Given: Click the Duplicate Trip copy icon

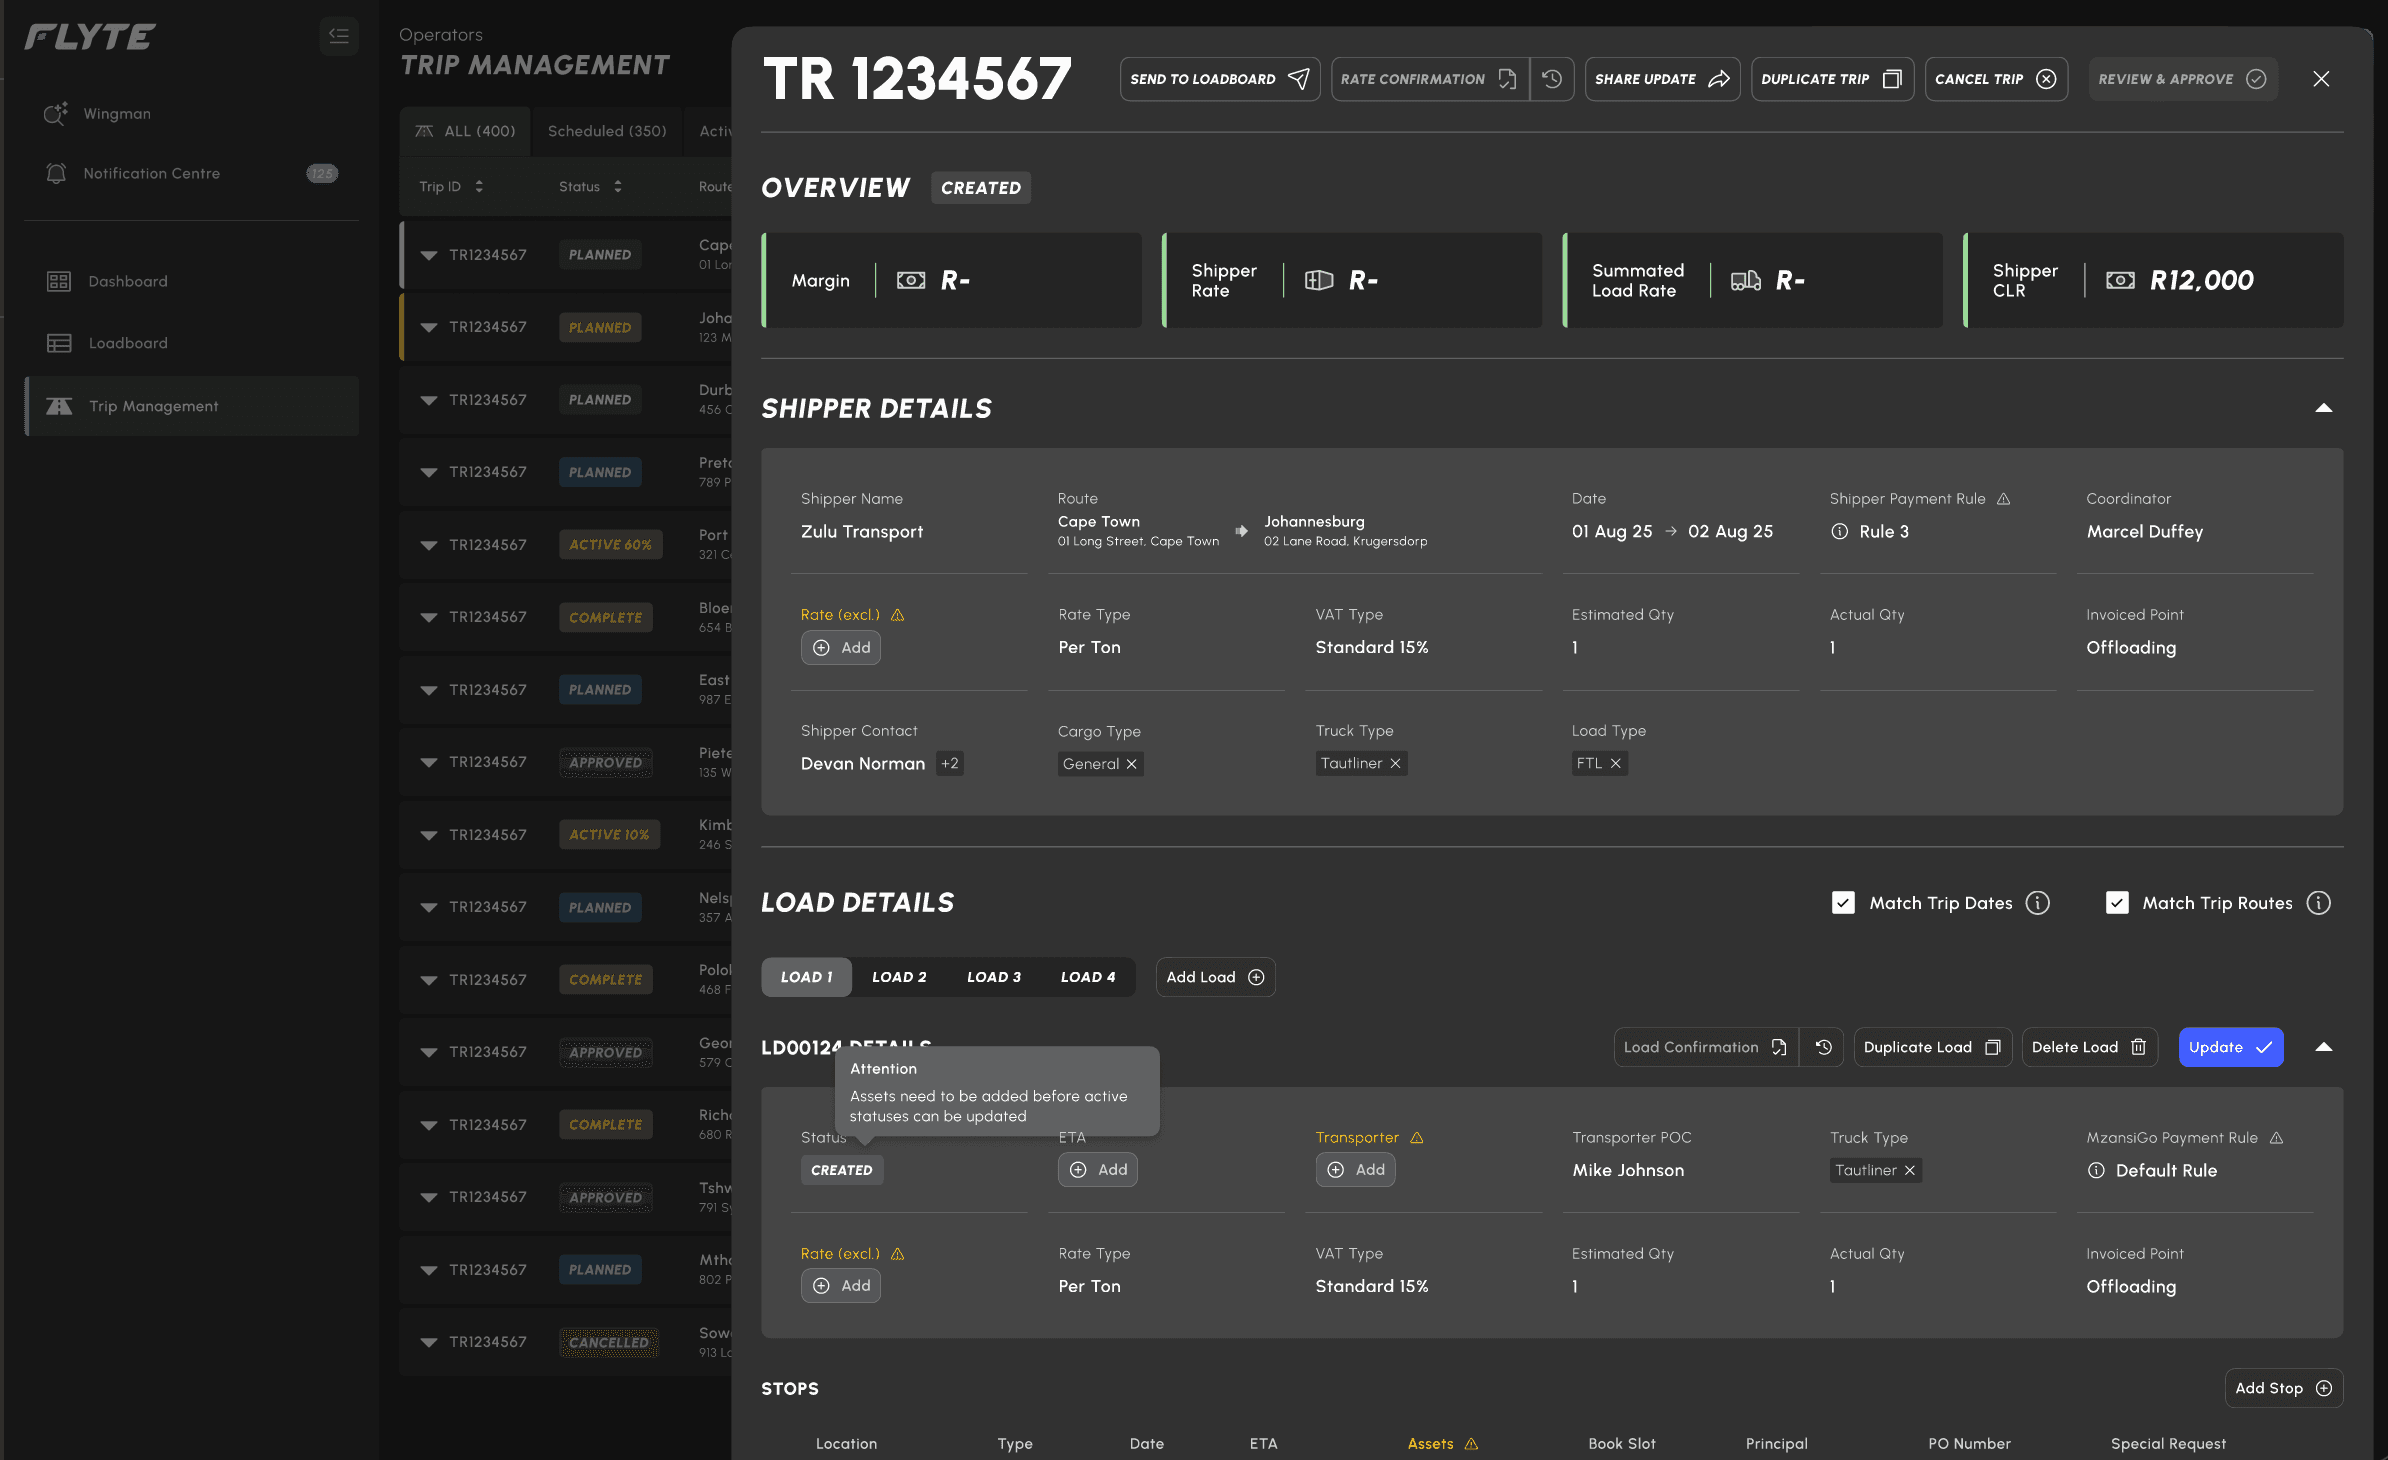Looking at the screenshot, I should coord(1893,77).
